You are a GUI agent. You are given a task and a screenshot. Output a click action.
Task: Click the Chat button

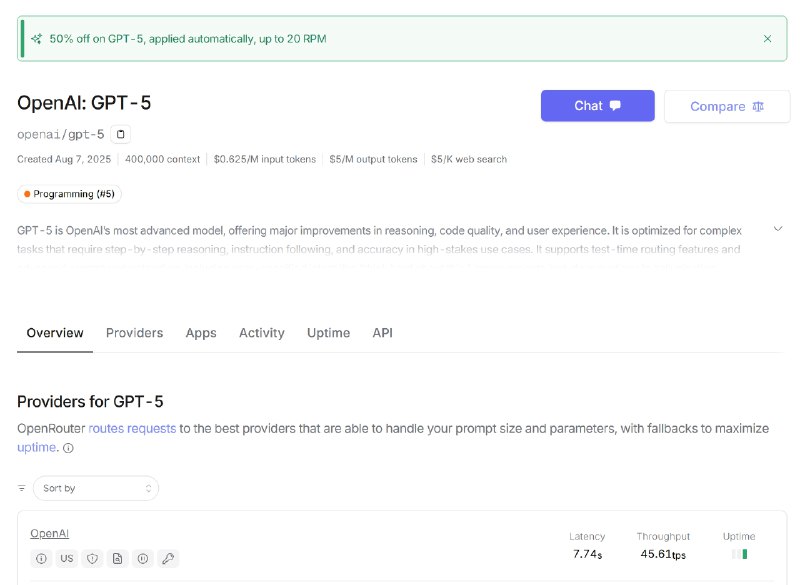click(597, 105)
